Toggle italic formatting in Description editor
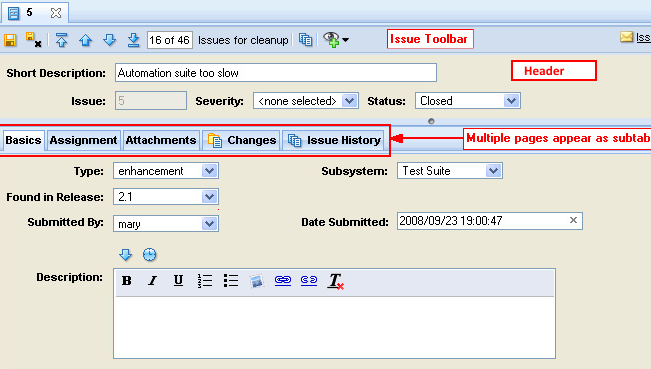 pyautogui.click(x=152, y=281)
